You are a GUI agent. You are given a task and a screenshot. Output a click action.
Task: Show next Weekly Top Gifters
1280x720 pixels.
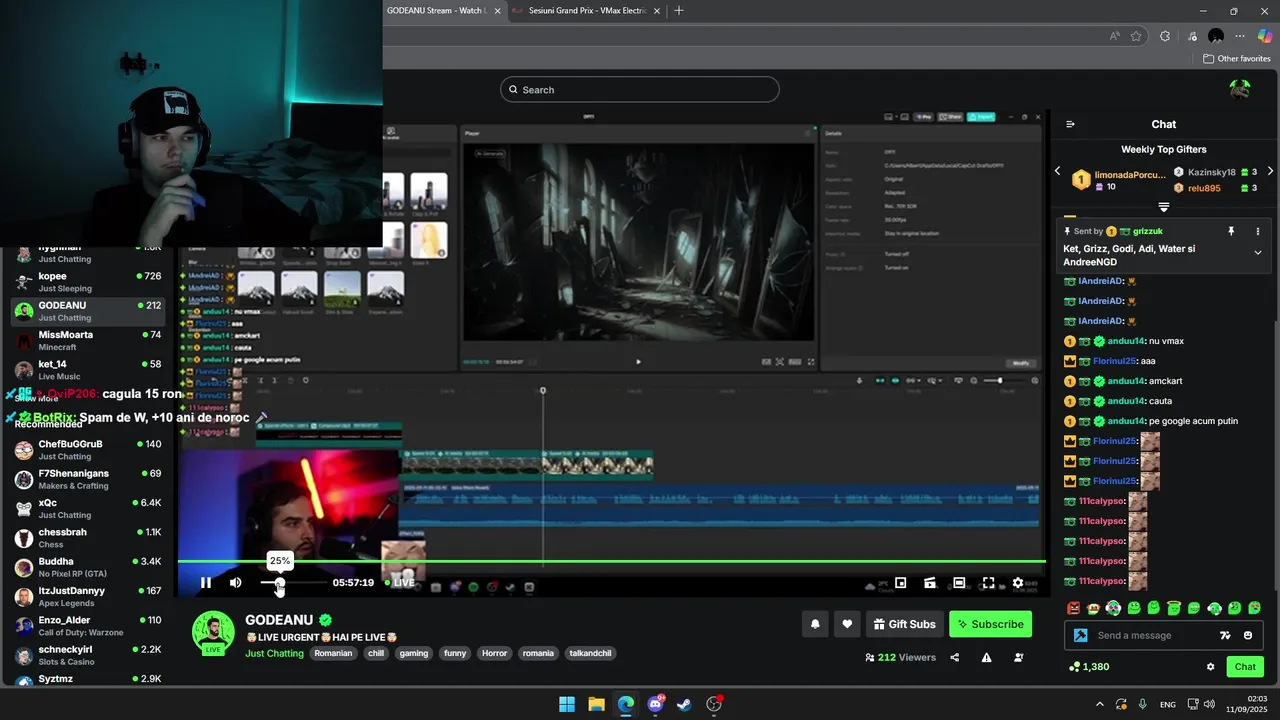click(x=1270, y=171)
